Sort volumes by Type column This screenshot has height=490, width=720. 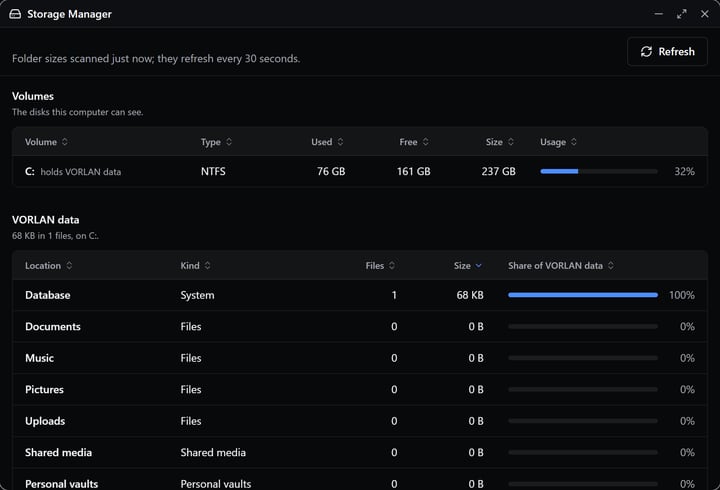point(216,142)
